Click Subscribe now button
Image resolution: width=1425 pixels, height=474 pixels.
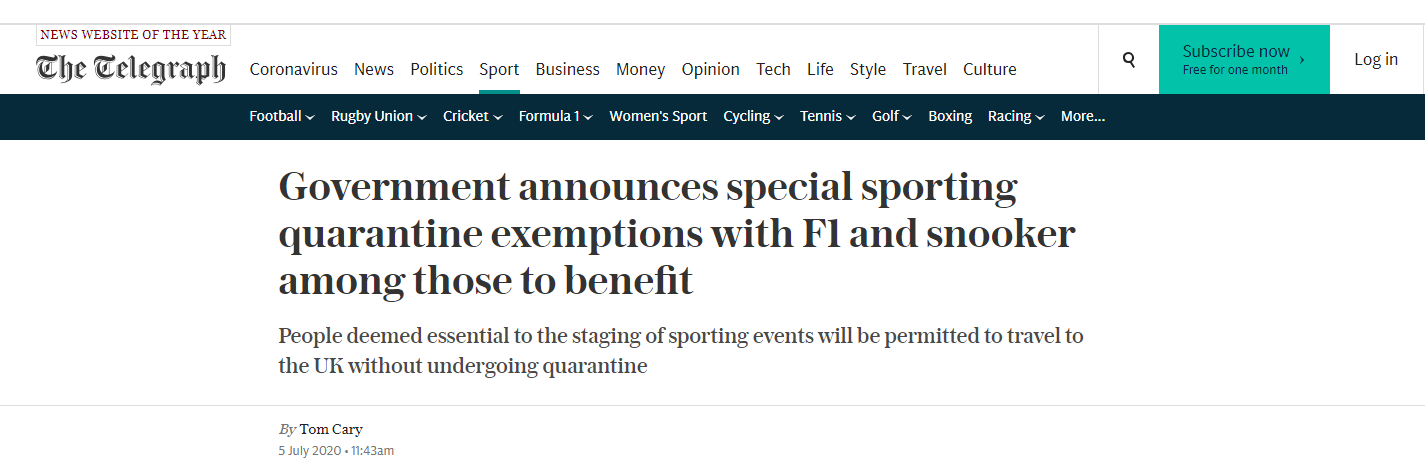(1244, 59)
